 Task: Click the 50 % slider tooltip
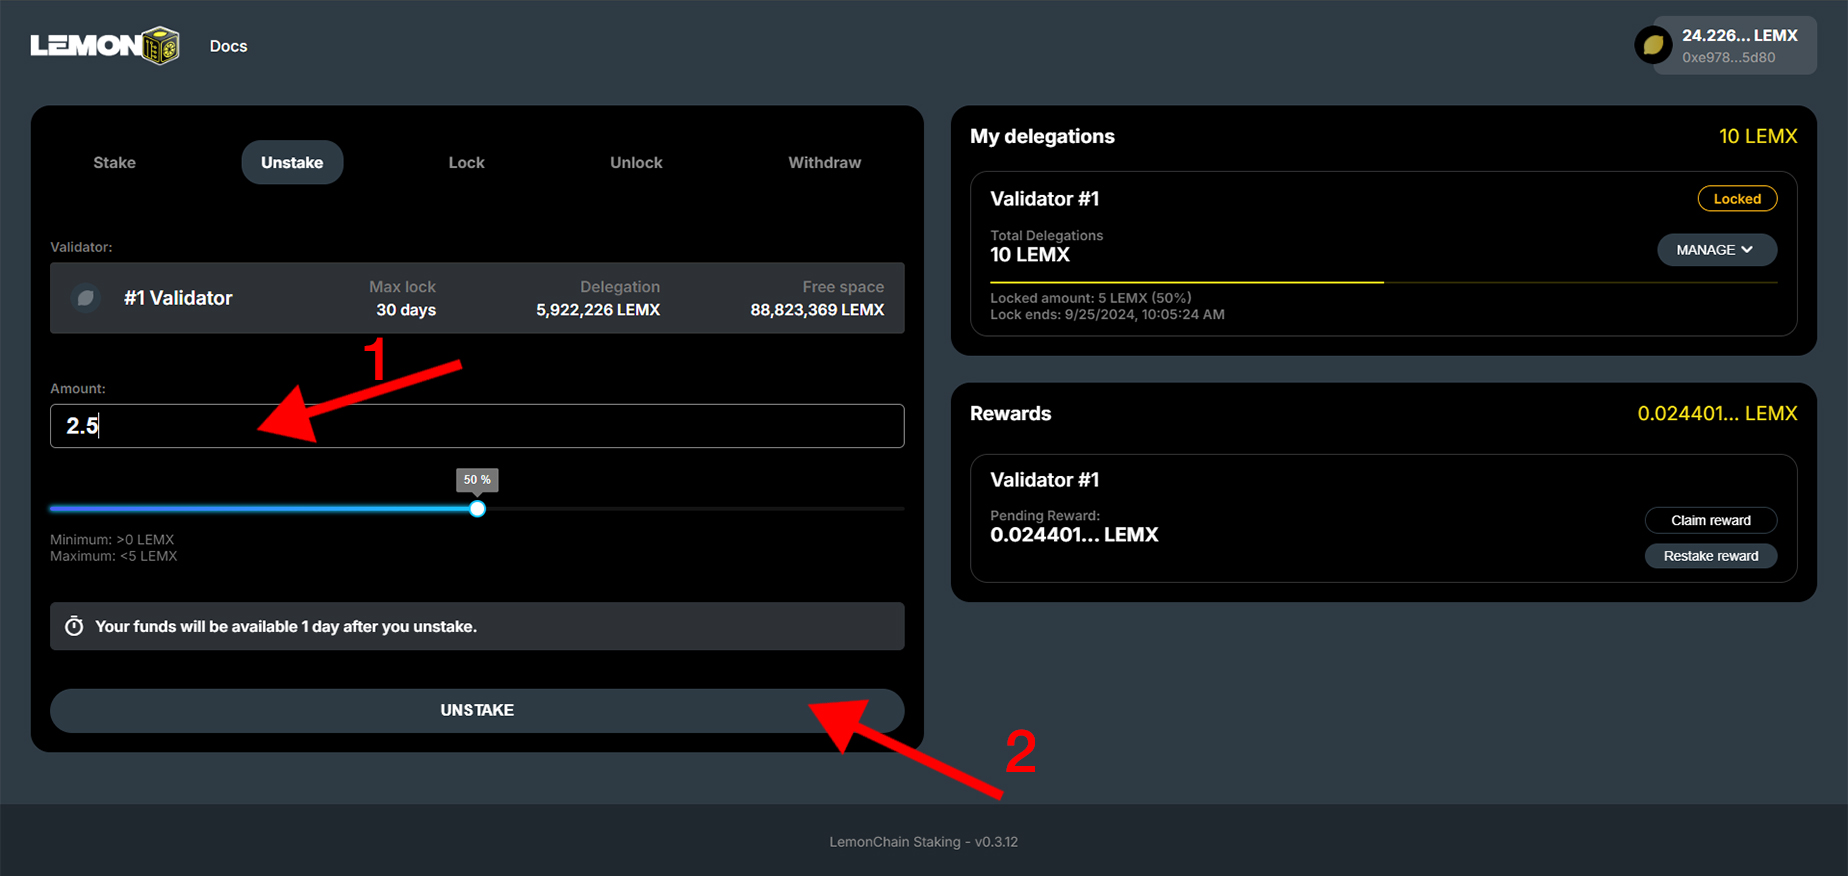477,480
